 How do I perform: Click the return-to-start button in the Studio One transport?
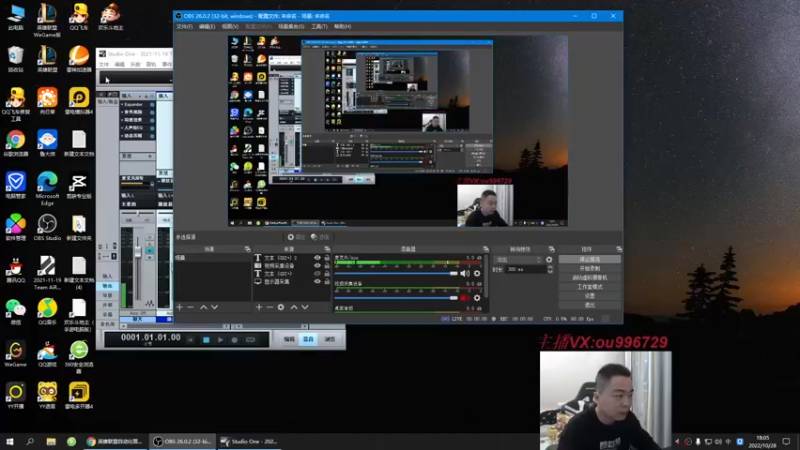(191, 340)
